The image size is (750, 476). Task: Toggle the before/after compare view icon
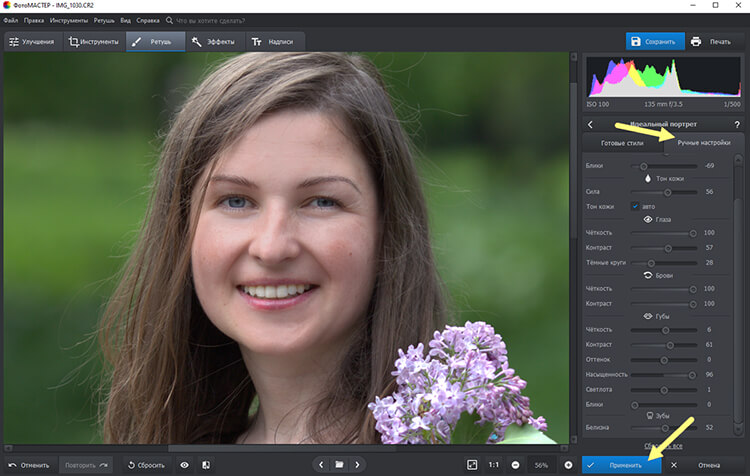pos(205,465)
